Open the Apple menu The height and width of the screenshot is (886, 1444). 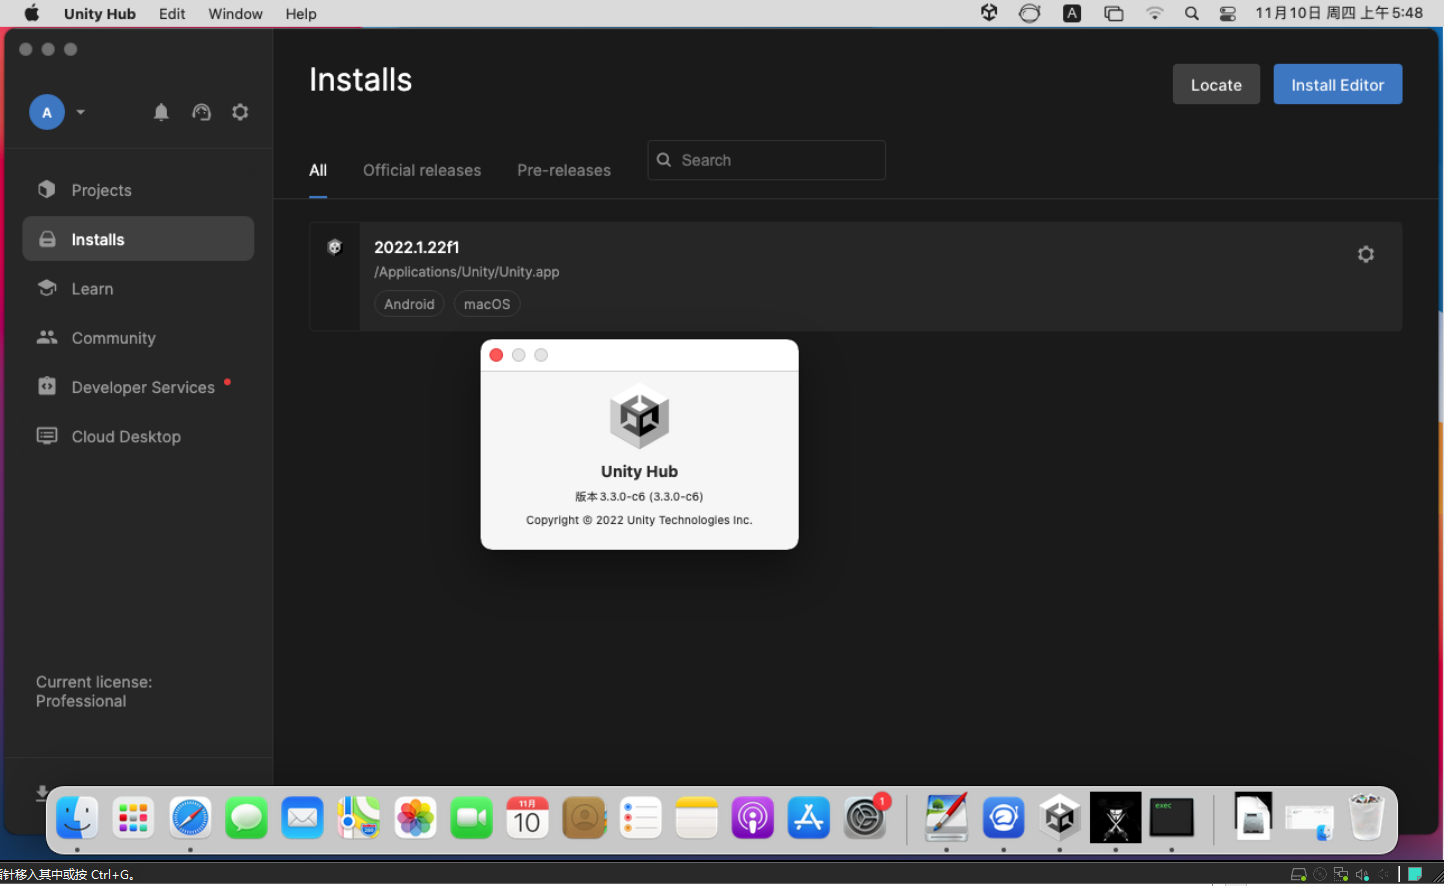click(31, 13)
